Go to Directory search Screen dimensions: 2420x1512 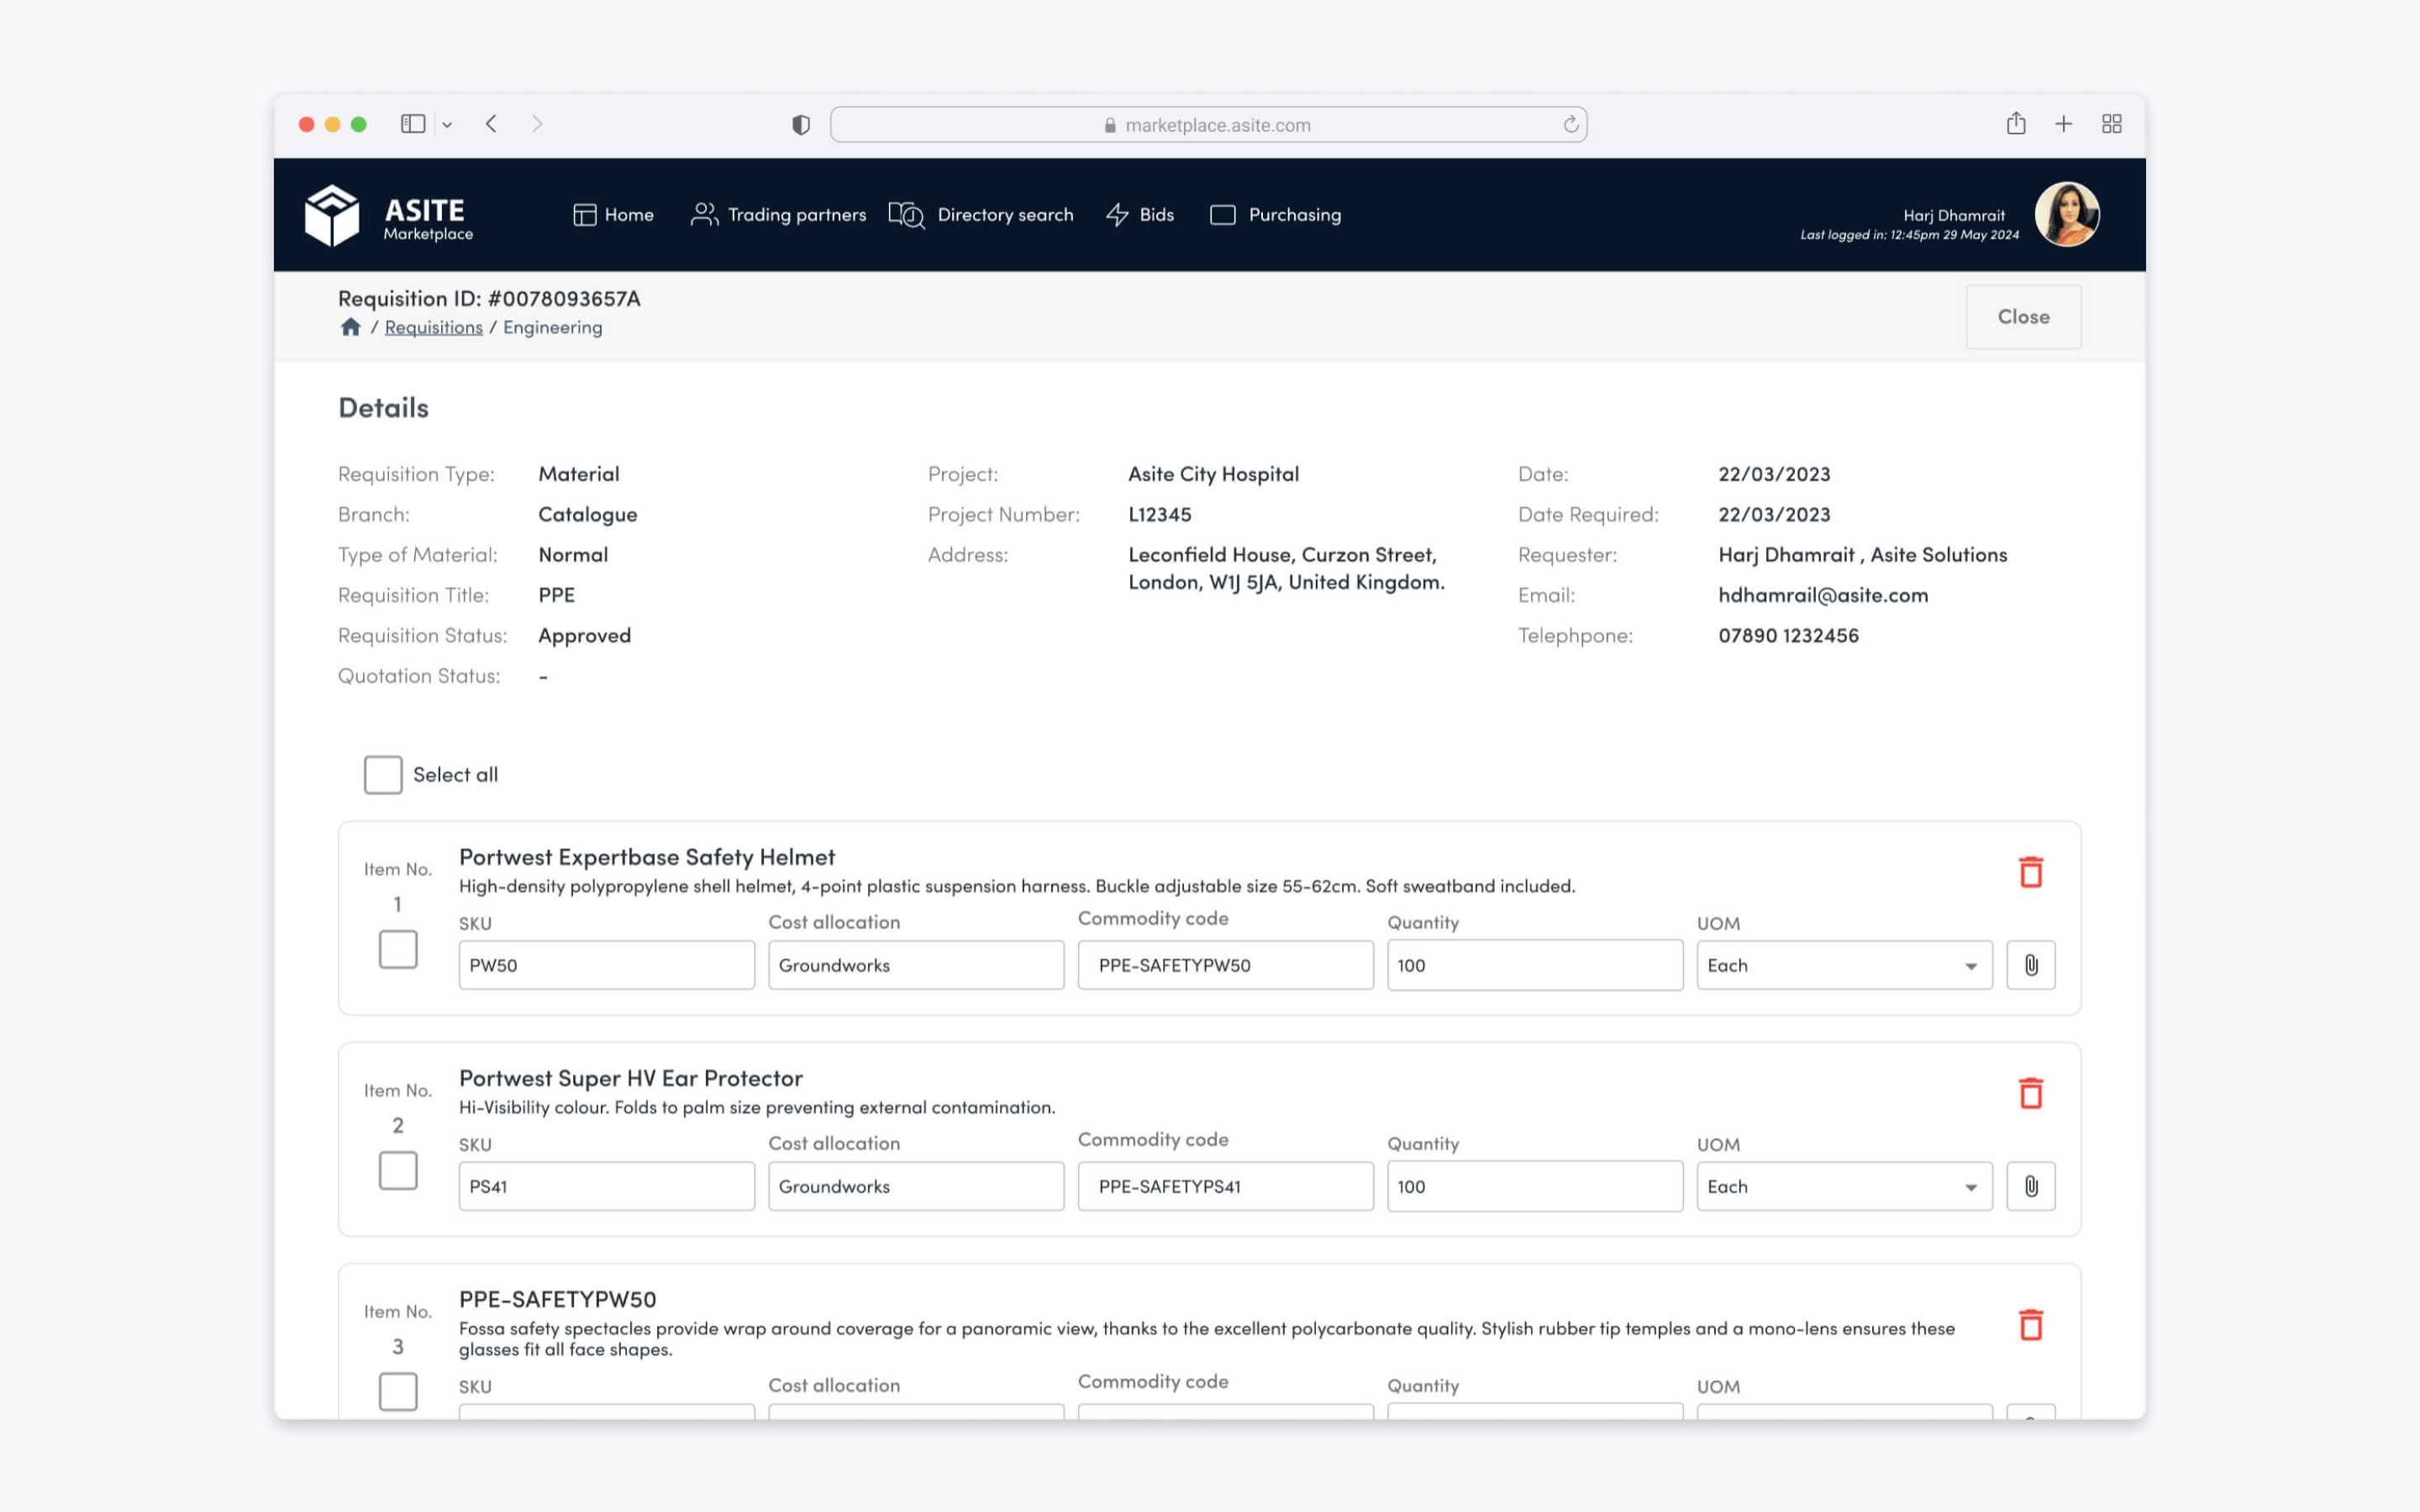click(981, 215)
